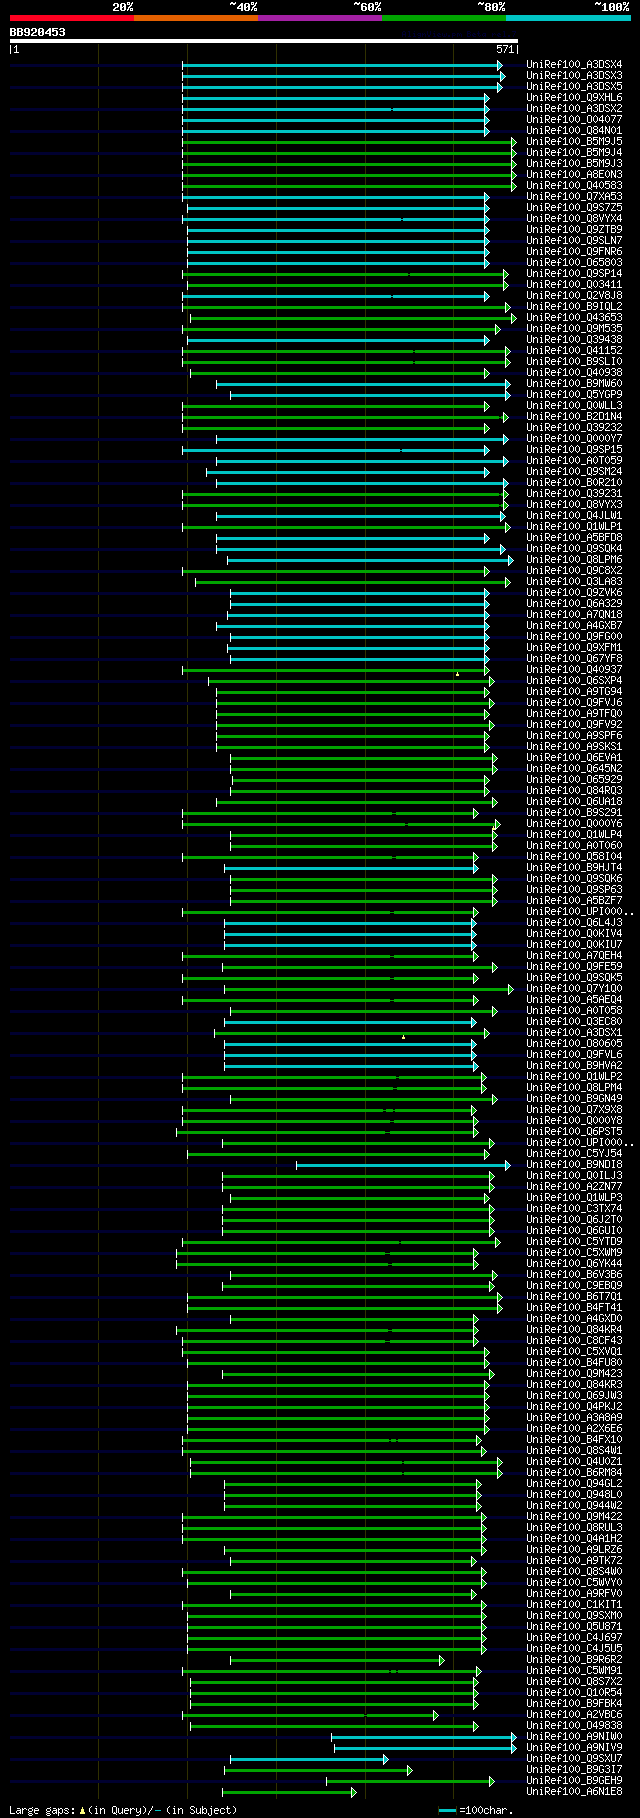
Task: Follow the UniRef100_Q645N2 link
Action: click(574, 769)
